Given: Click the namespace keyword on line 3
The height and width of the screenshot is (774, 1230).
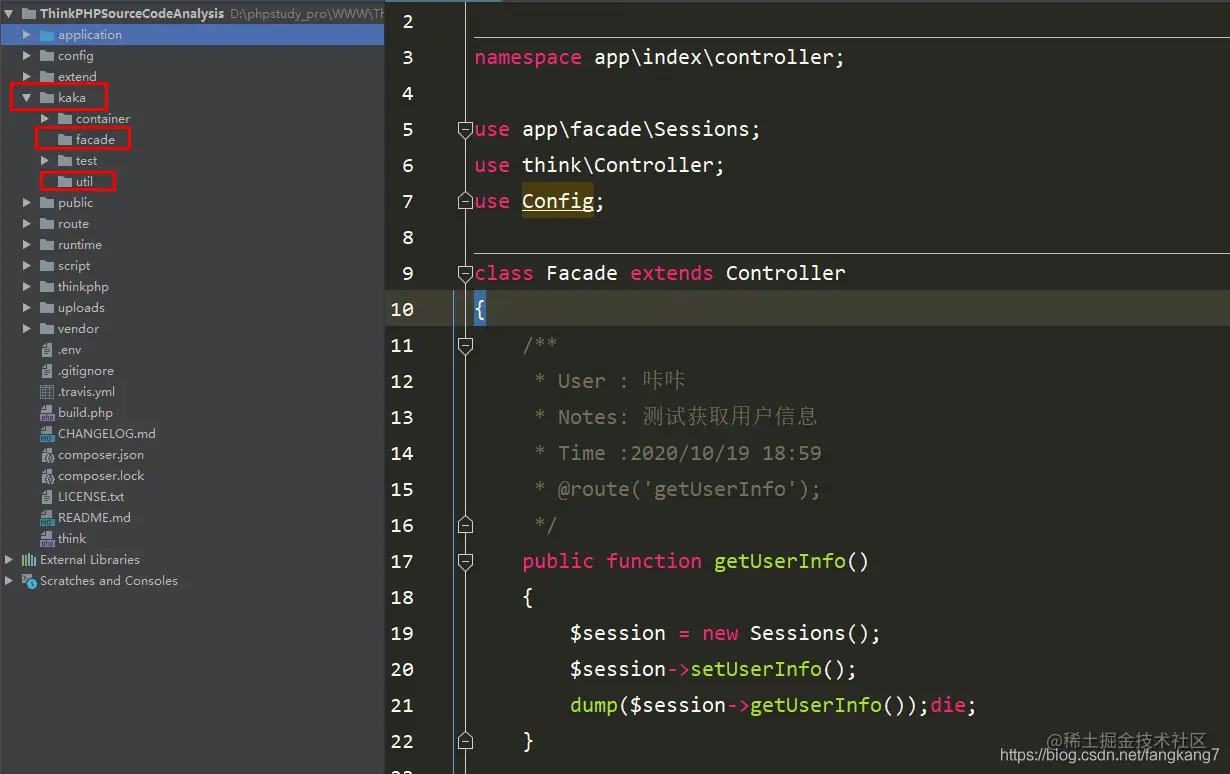Looking at the screenshot, I should pyautogui.click(x=528, y=57).
